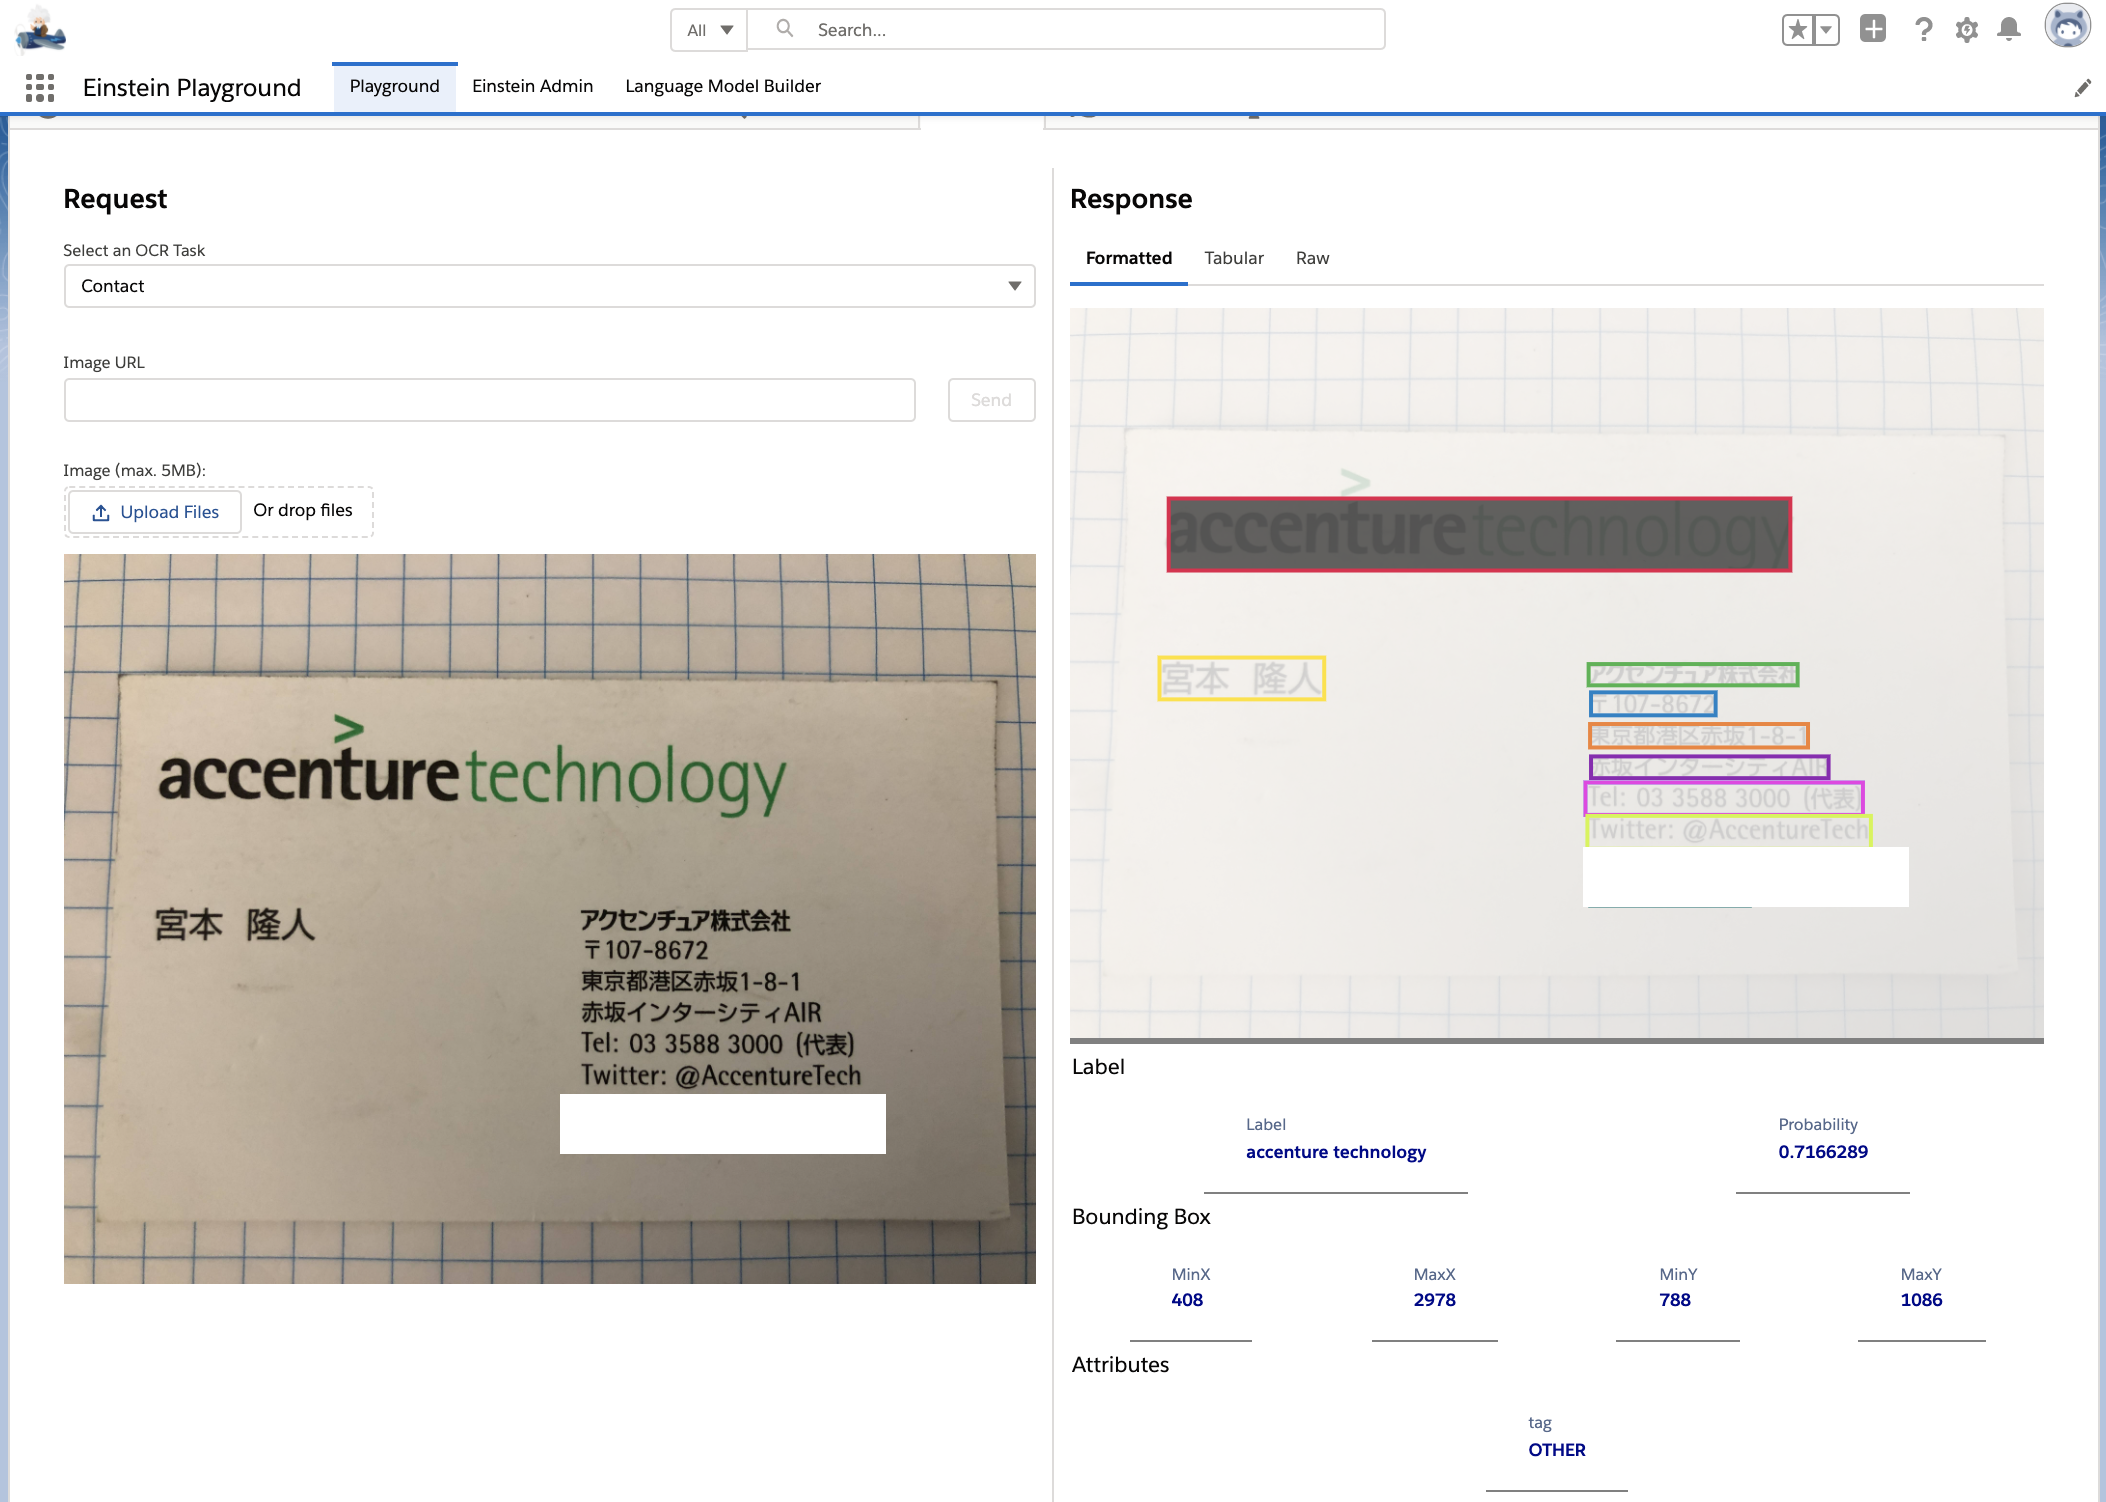Open the user profile avatar
This screenshot has width=2106, height=1502.
(2067, 27)
